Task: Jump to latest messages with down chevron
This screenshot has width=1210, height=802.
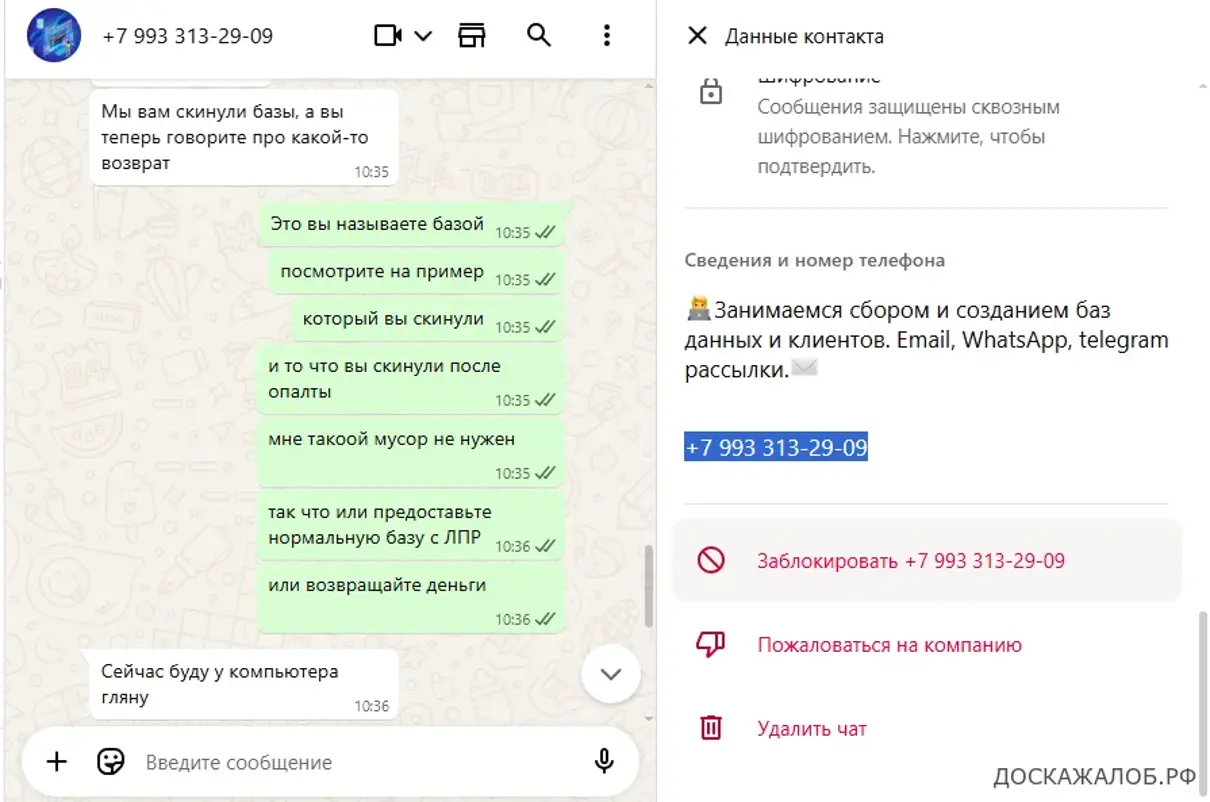Action: 610,674
